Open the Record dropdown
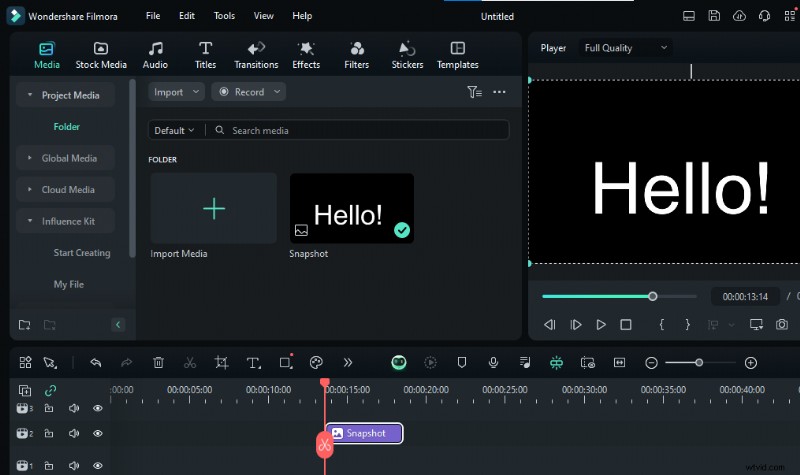Viewport: 800px width, 475px height. click(x=248, y=92)
